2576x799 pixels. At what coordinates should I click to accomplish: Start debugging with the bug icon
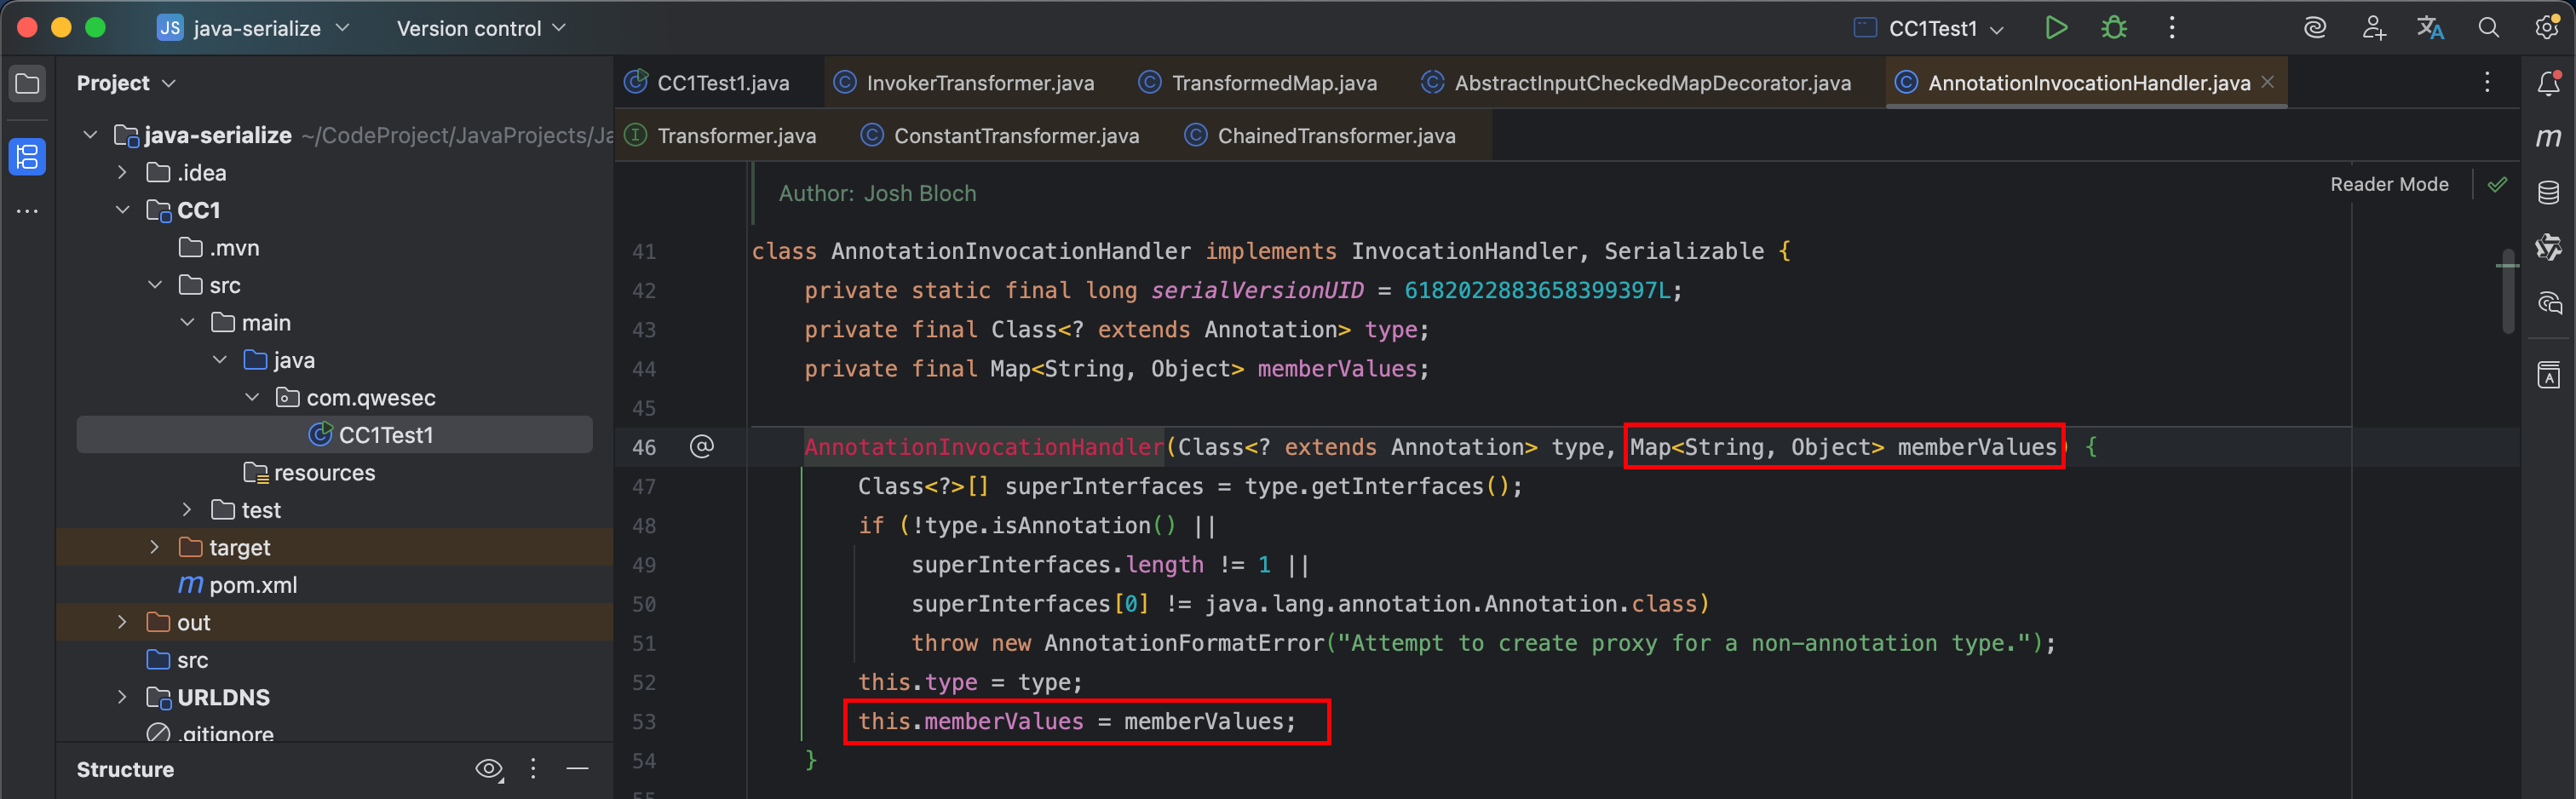pyautogui.click(x=2113, y=28)
